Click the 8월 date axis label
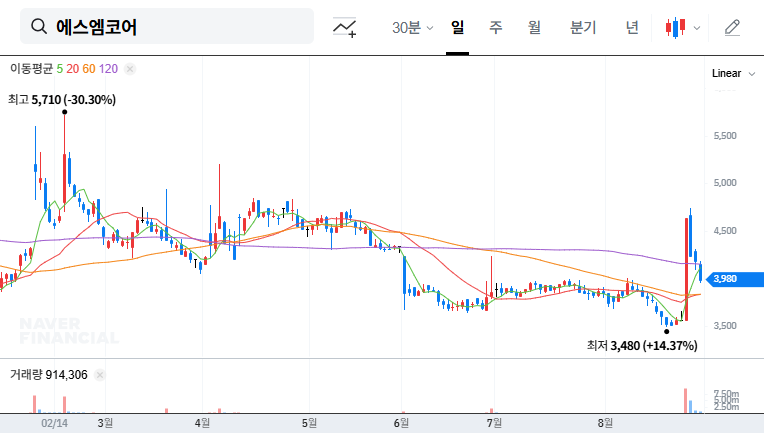 tap(605, 423)
